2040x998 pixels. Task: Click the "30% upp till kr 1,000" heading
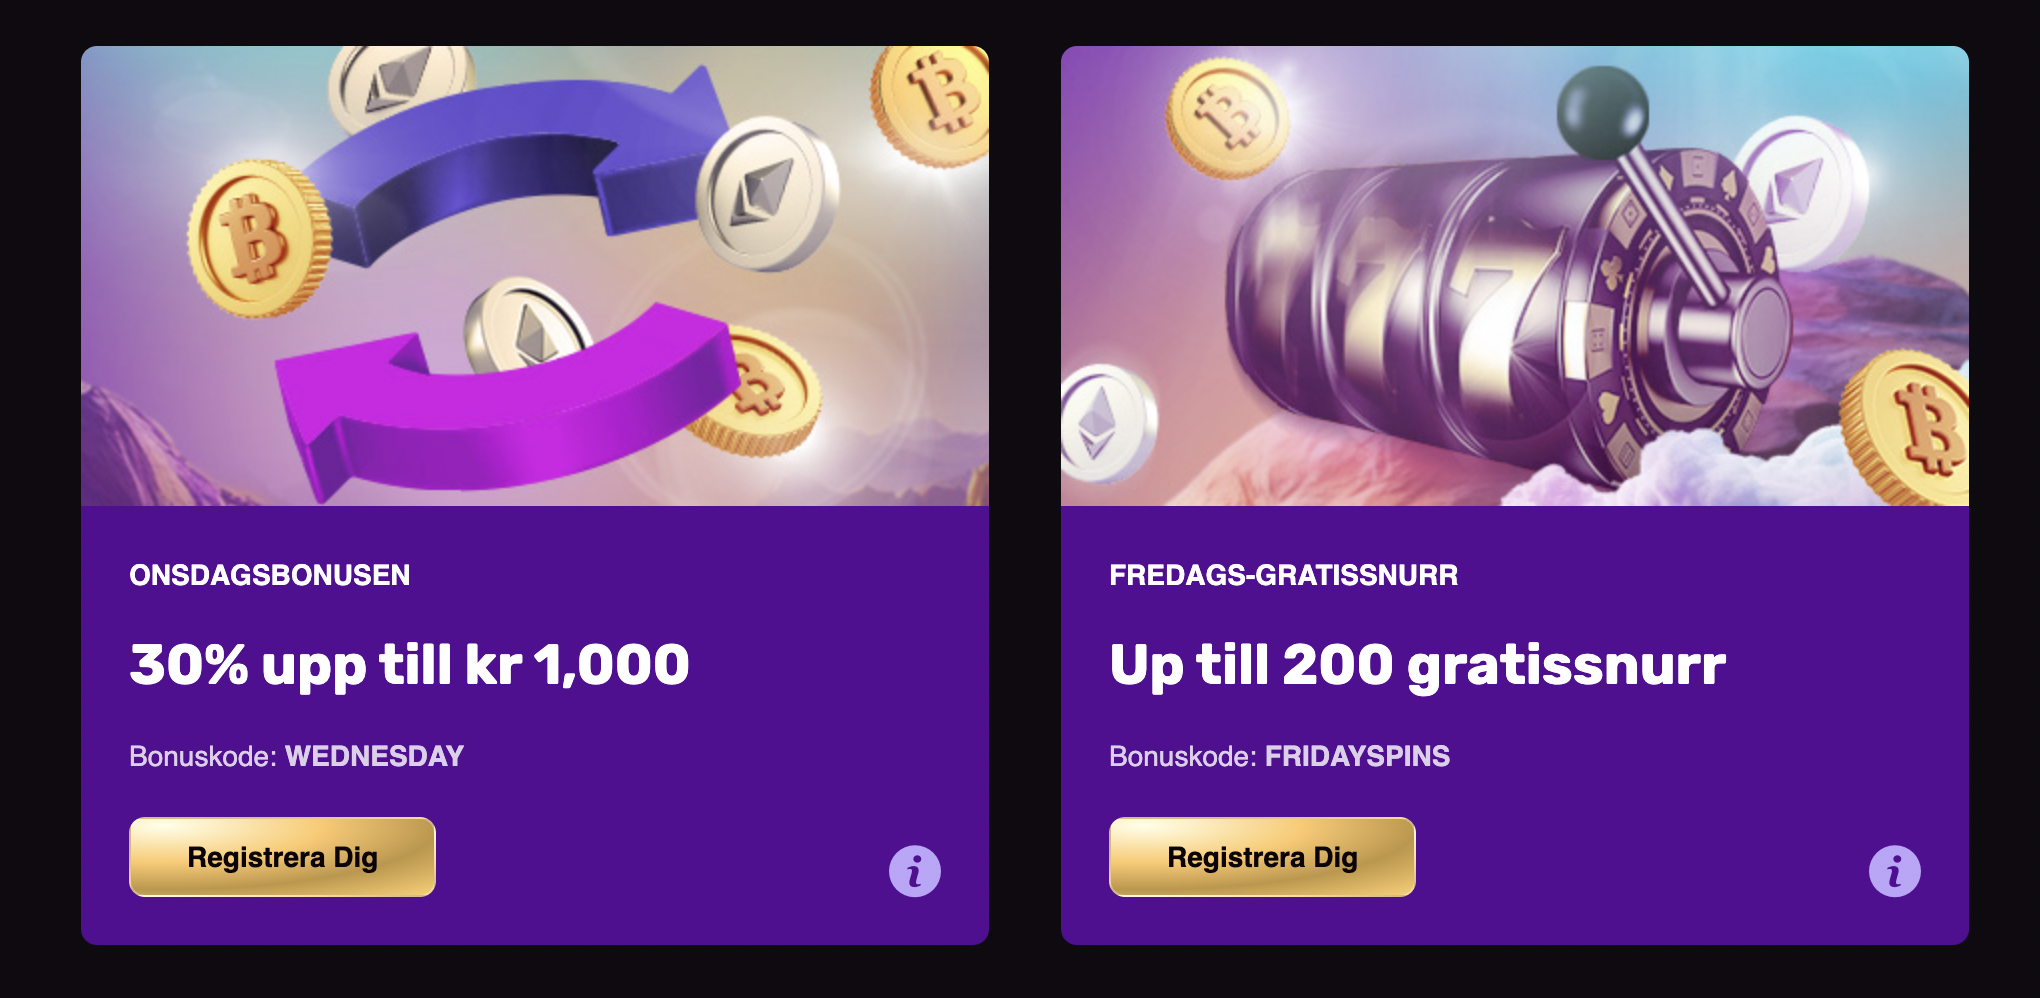[x=409, y=665]
